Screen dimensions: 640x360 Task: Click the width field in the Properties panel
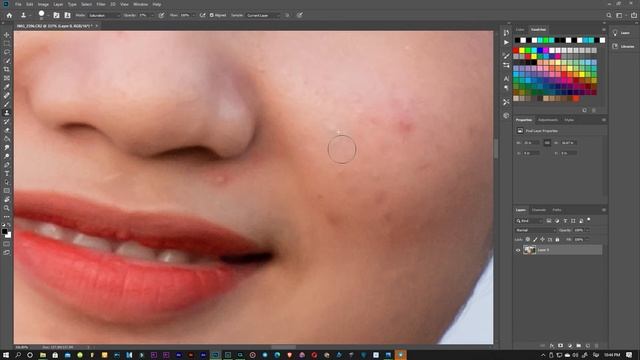(x=531, y=143)
